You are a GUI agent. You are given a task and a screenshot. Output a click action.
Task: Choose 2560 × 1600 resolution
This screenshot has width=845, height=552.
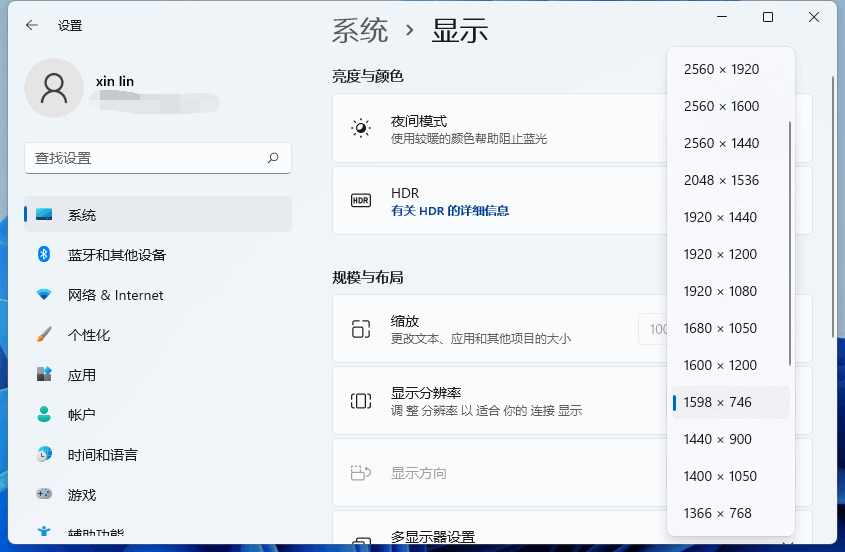point(731,106)
